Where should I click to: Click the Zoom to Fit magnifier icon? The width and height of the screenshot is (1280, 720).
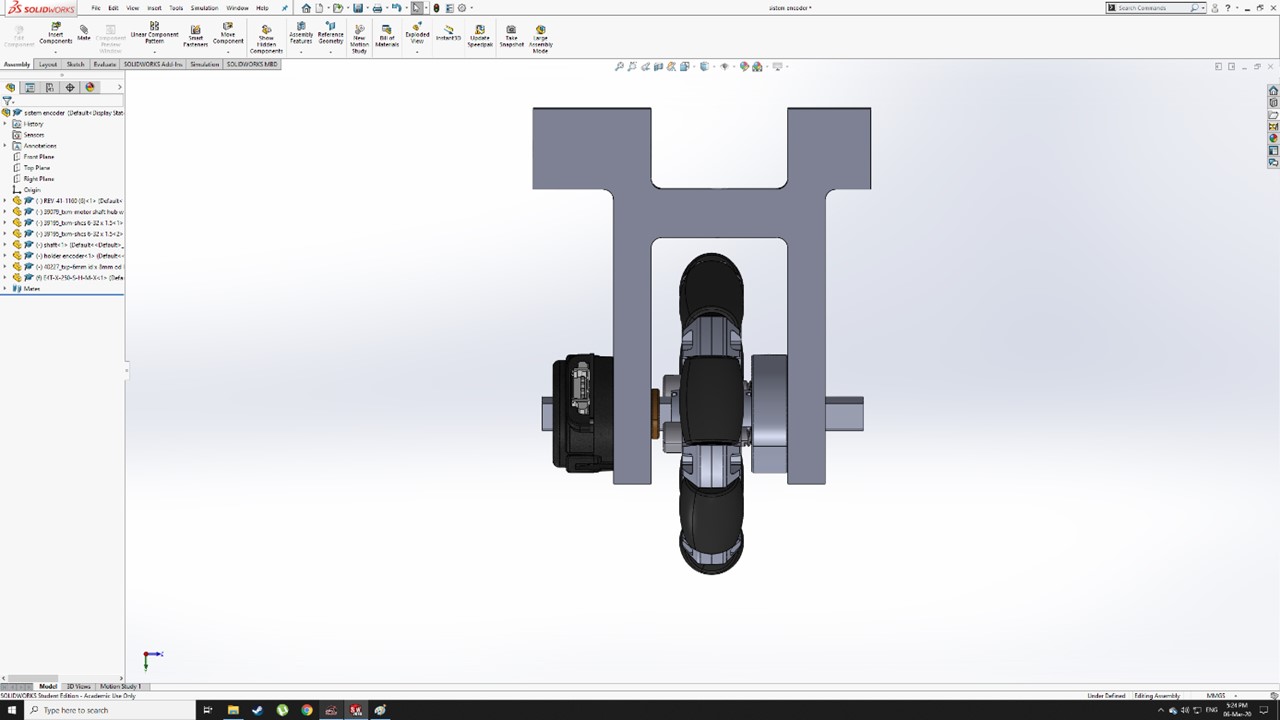point(620,67)
